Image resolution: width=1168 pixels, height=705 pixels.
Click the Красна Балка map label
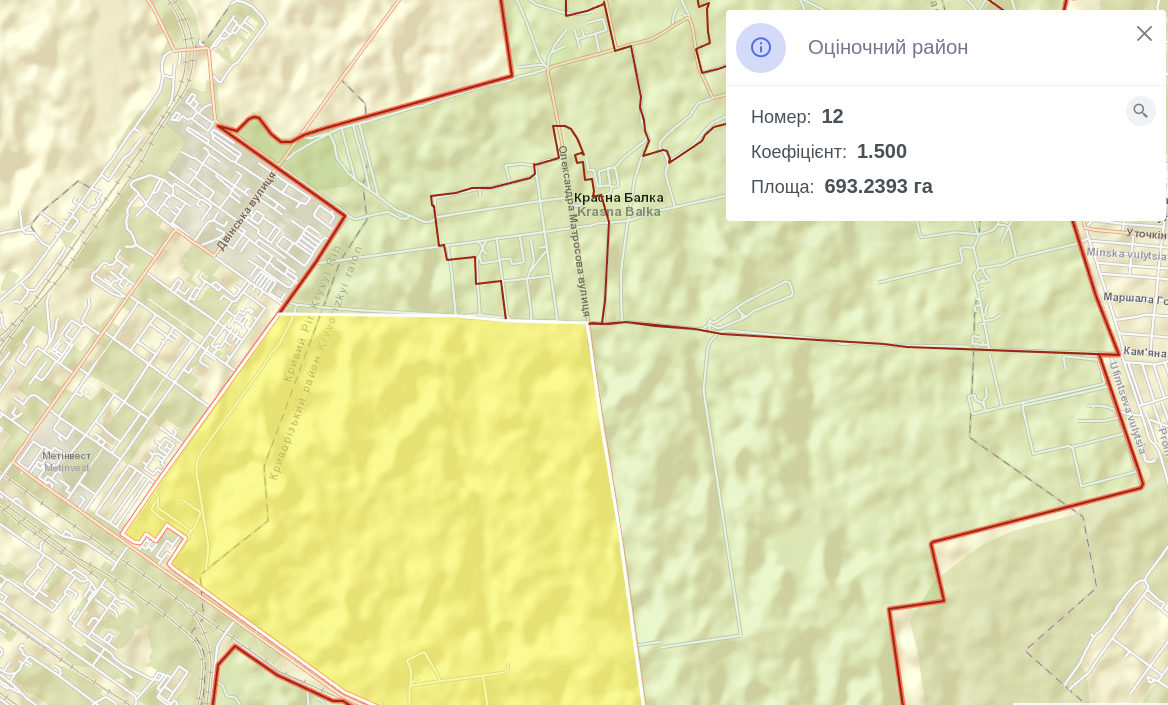(618, 198)
